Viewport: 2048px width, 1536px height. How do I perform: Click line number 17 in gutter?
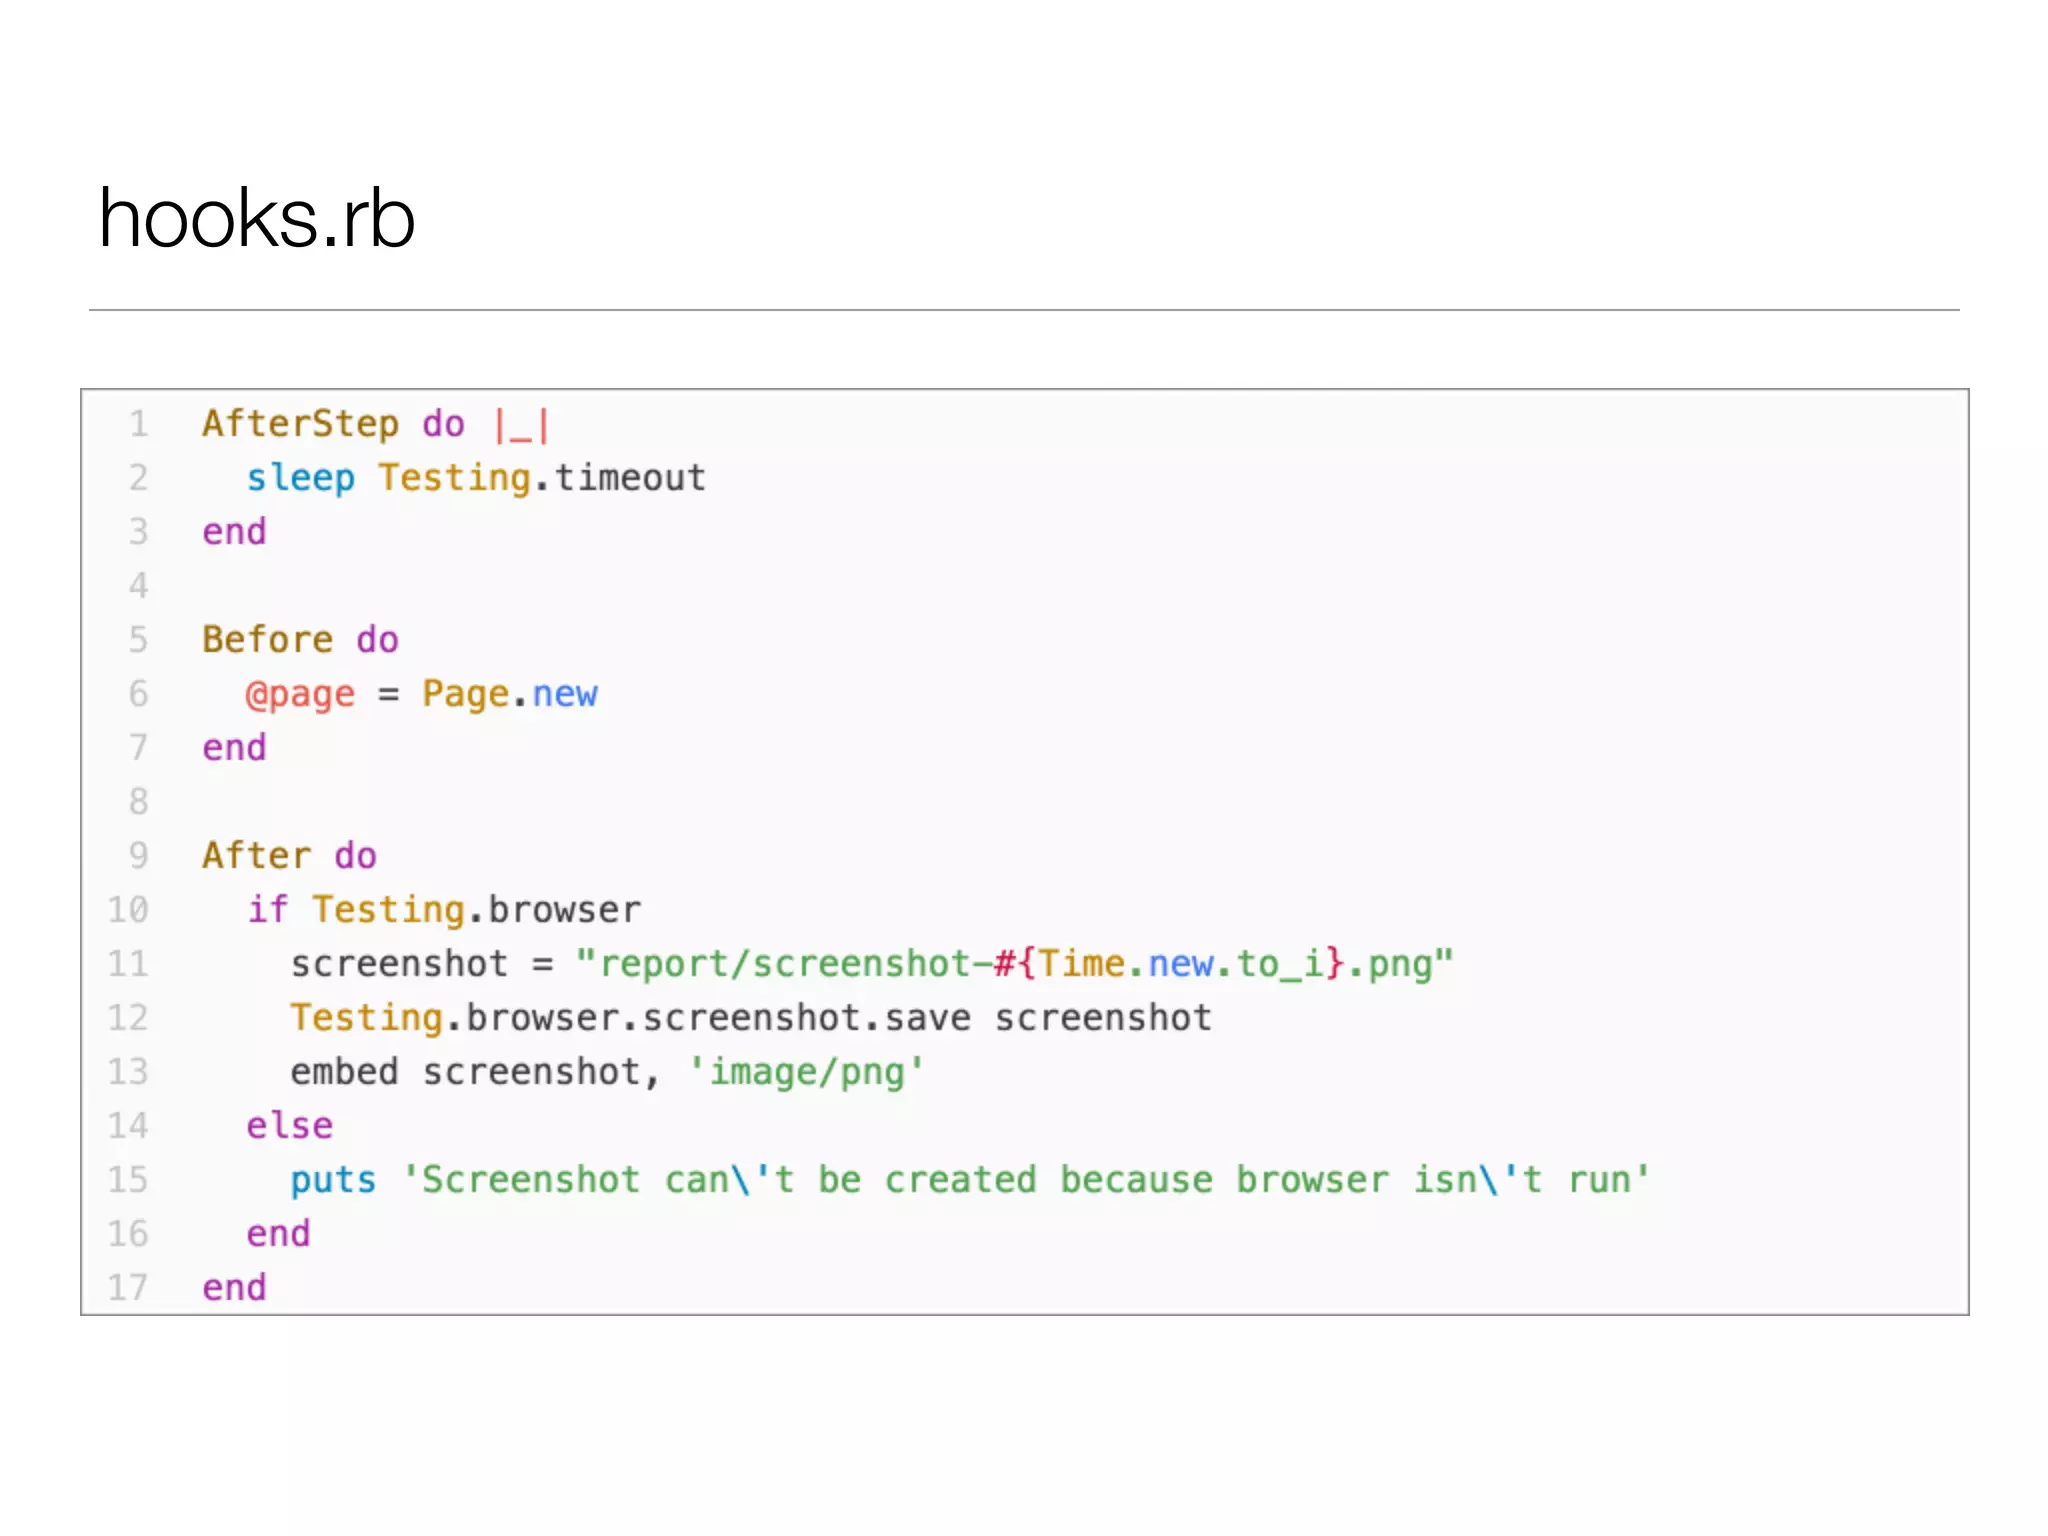pos(128,1288)
